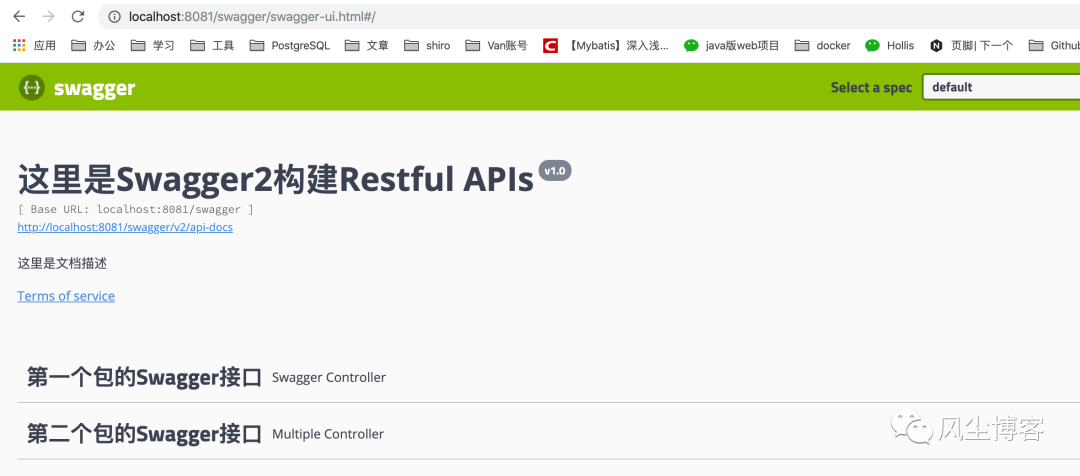The height and width of the screenshot is (476, 1080).
Task: Click the 这里是文档描述 description text
Action: pyautogui.click(x=62, y=263)
